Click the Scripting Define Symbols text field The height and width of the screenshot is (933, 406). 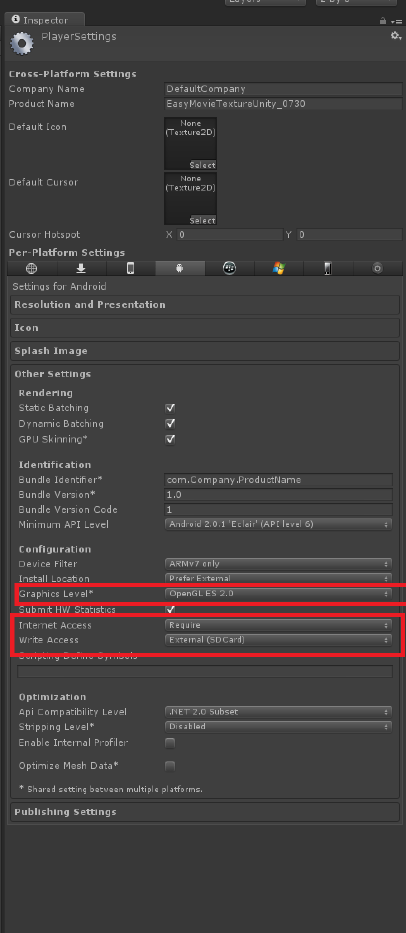205,672
